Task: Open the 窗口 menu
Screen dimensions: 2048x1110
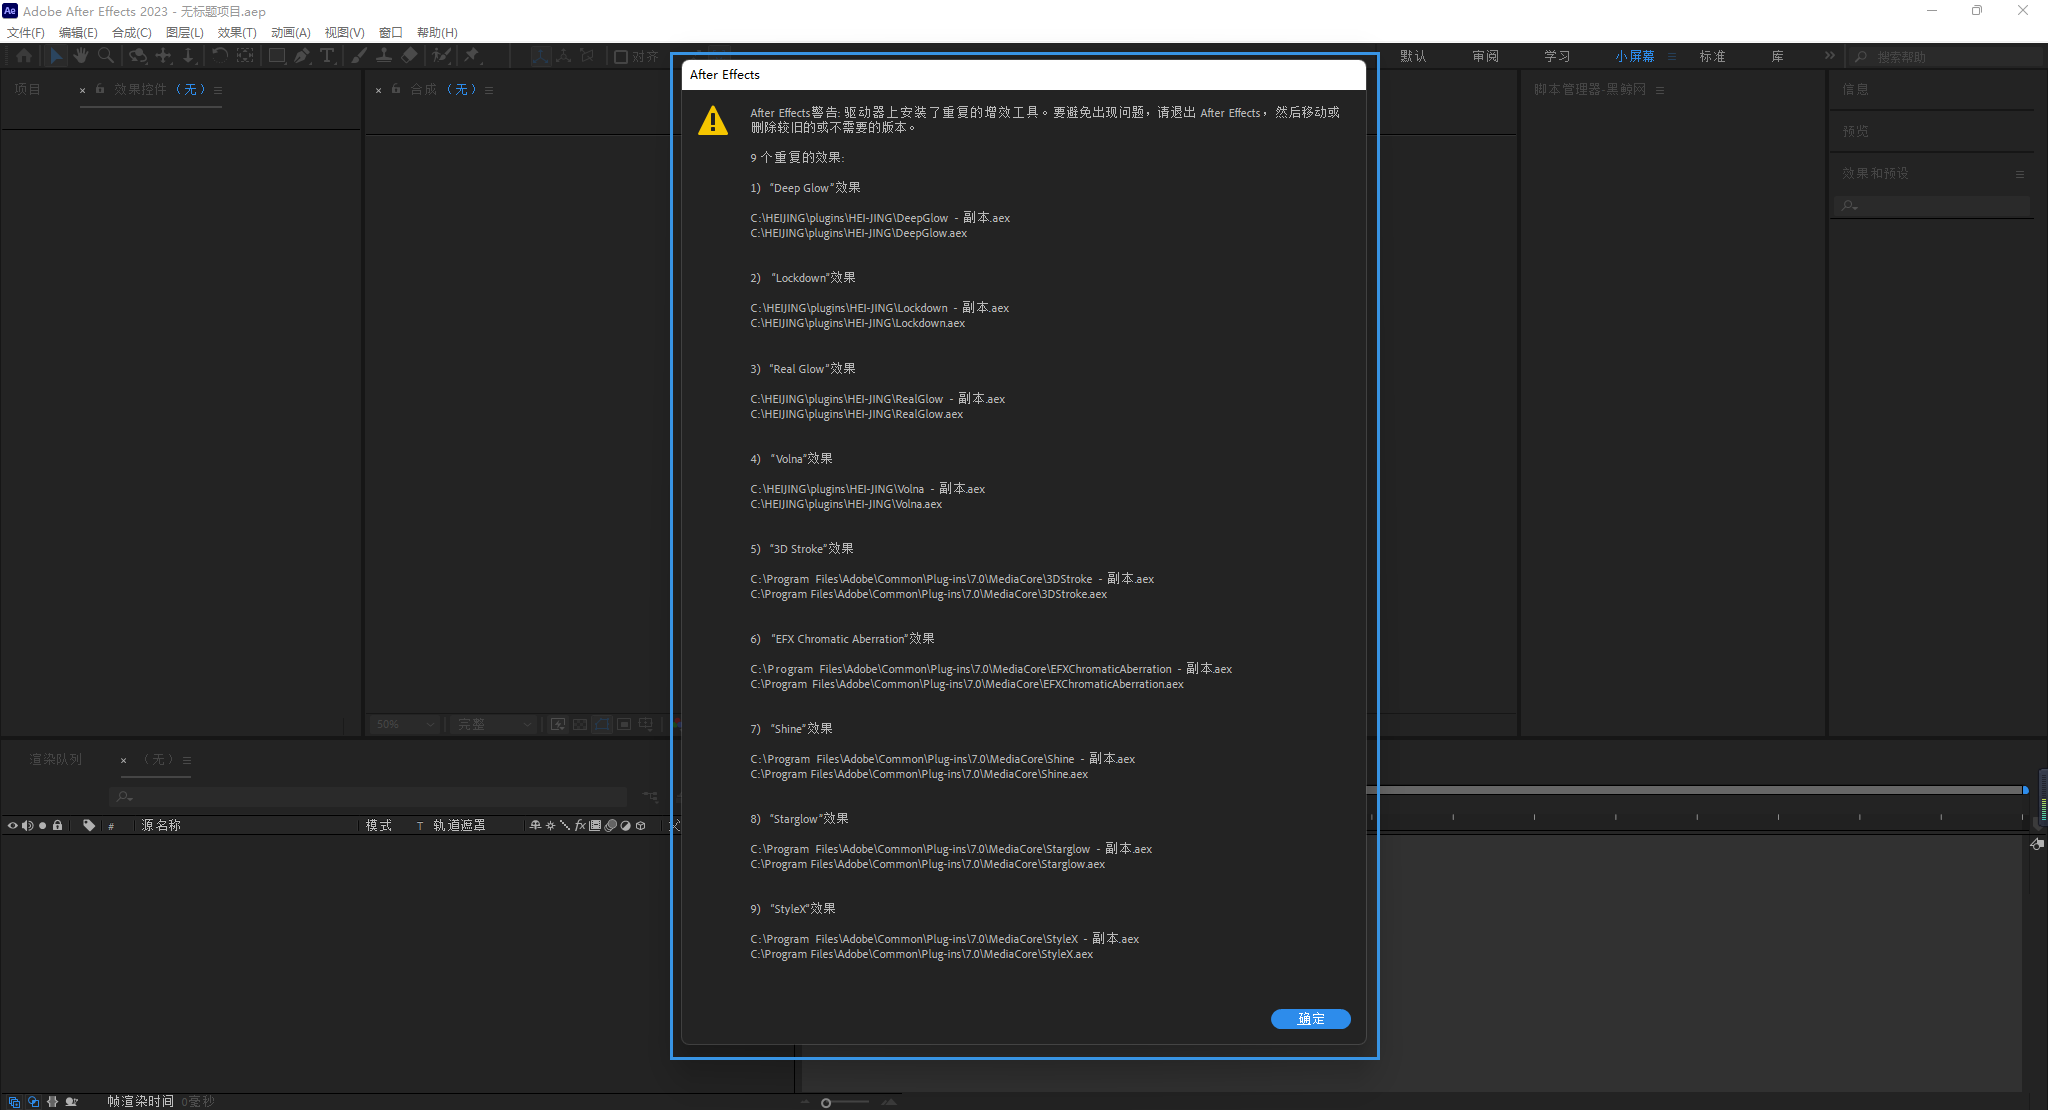Action: [x=391, y=33]
